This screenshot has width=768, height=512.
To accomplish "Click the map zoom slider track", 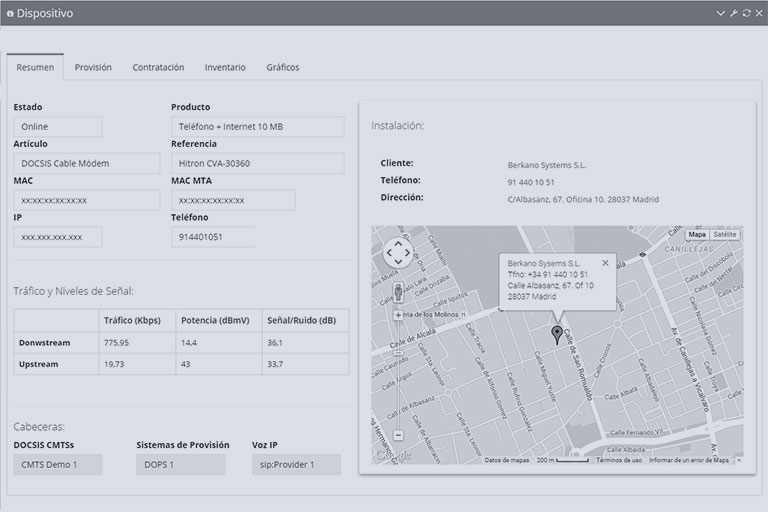I will [398, 375].
